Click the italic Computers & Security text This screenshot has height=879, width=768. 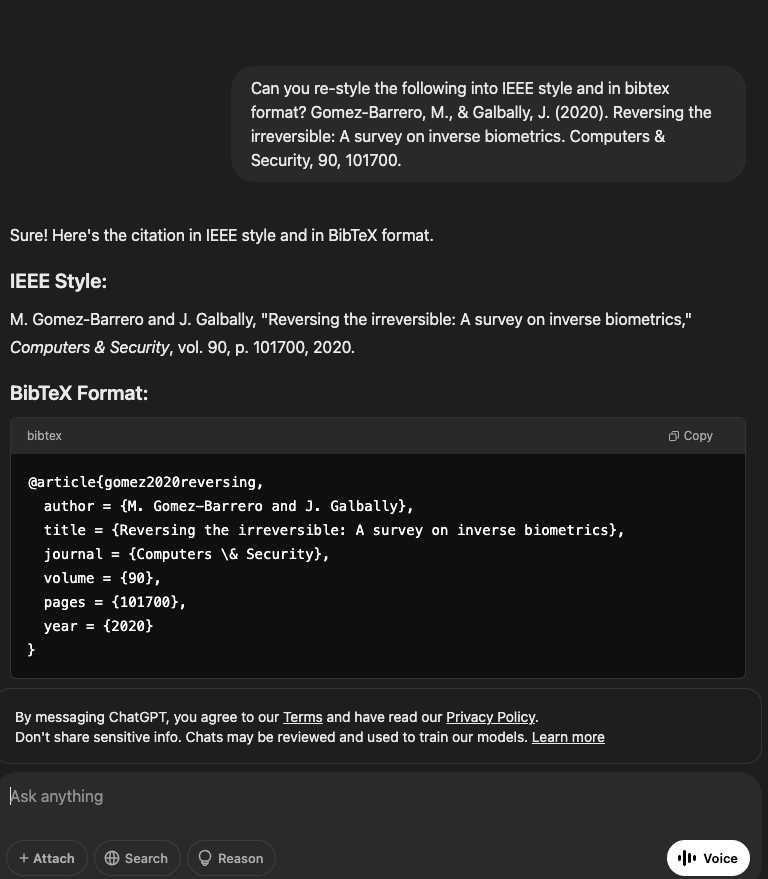[x=90, y=347]
